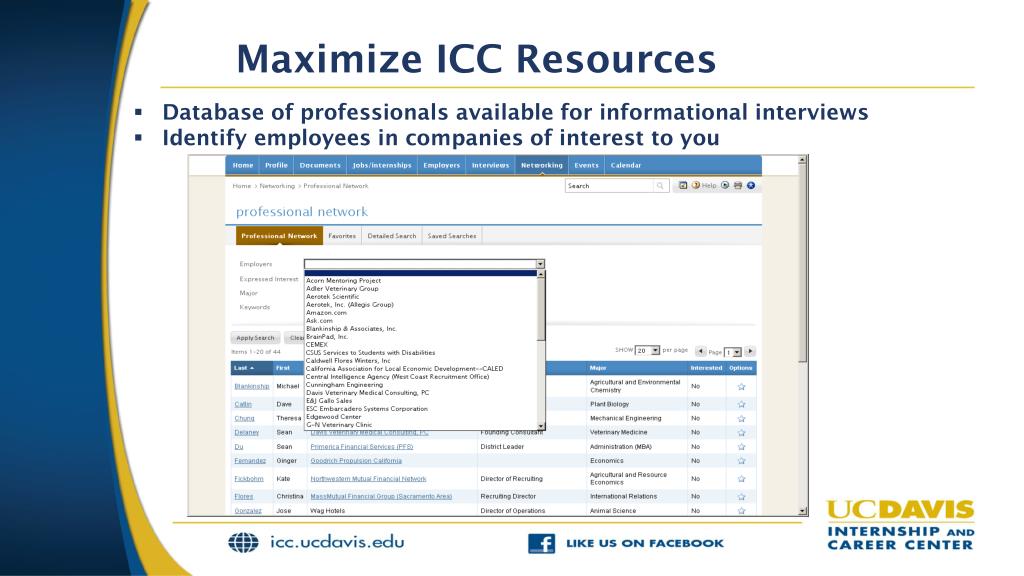
Task: Star the Du, Sean row
Action: pyautogui.click(x=741, y=447)
